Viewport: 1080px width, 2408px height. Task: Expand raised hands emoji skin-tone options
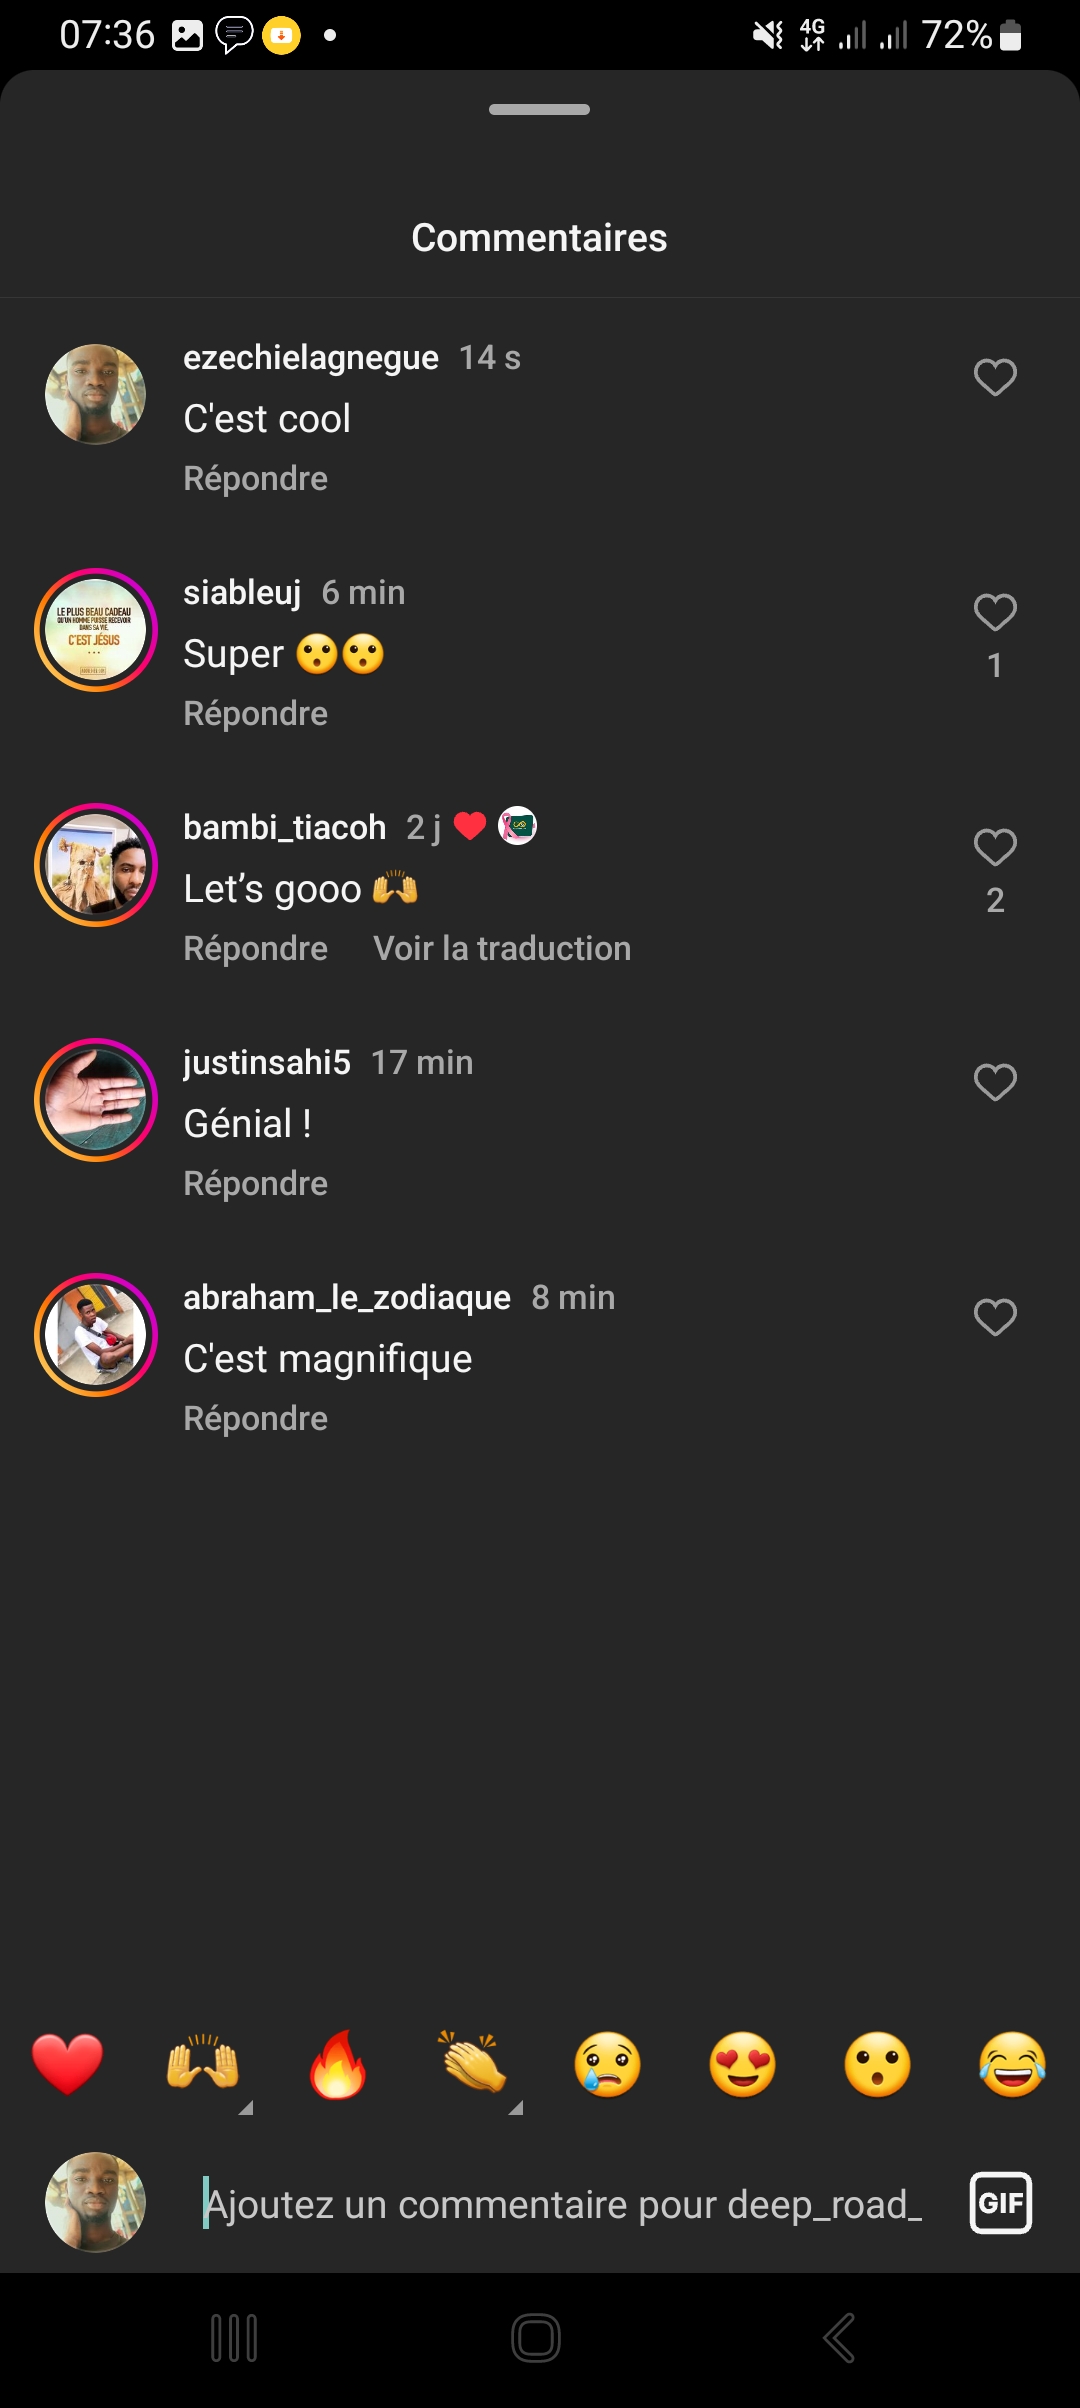point(245,2107)
